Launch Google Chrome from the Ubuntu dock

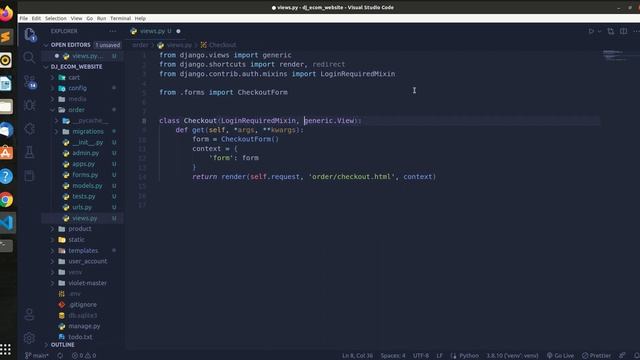click(x=6, y=200)
